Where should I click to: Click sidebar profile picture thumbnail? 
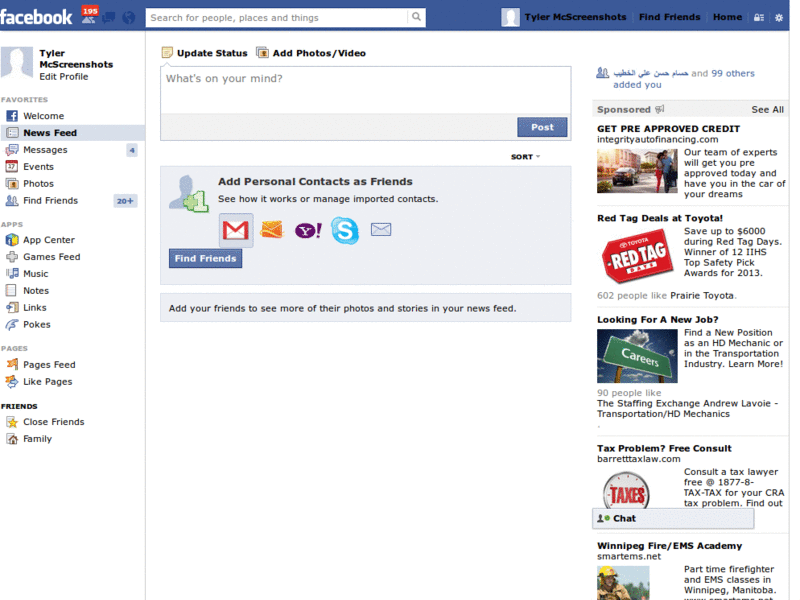(17, 63)
